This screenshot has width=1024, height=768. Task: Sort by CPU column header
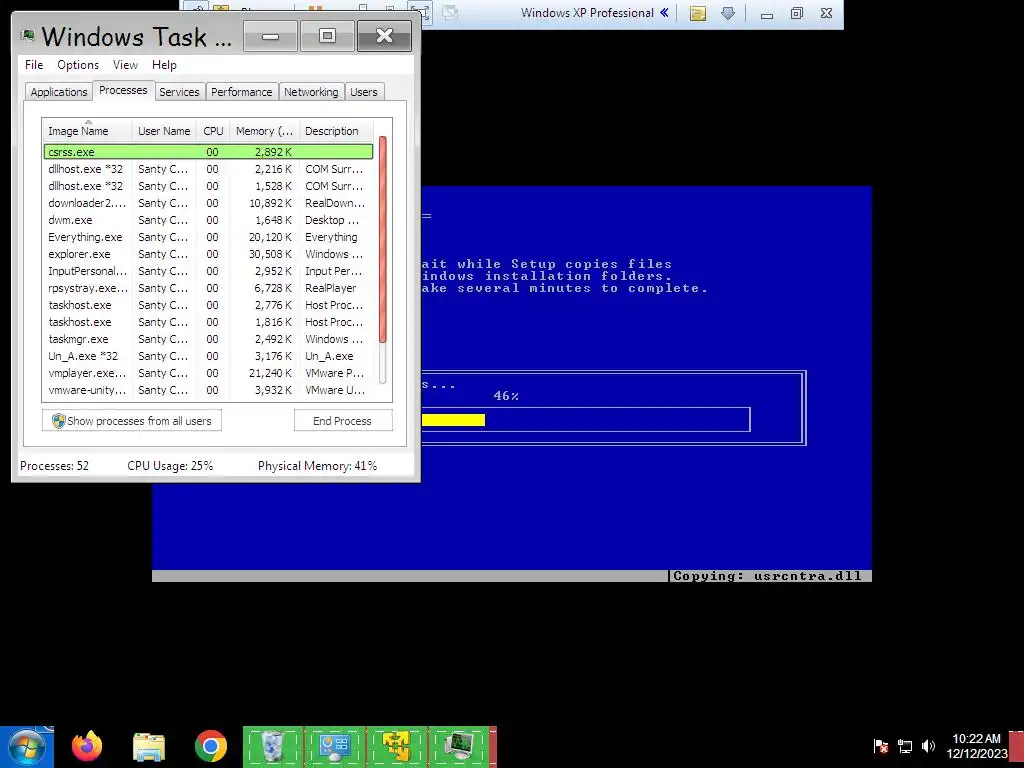213,131
